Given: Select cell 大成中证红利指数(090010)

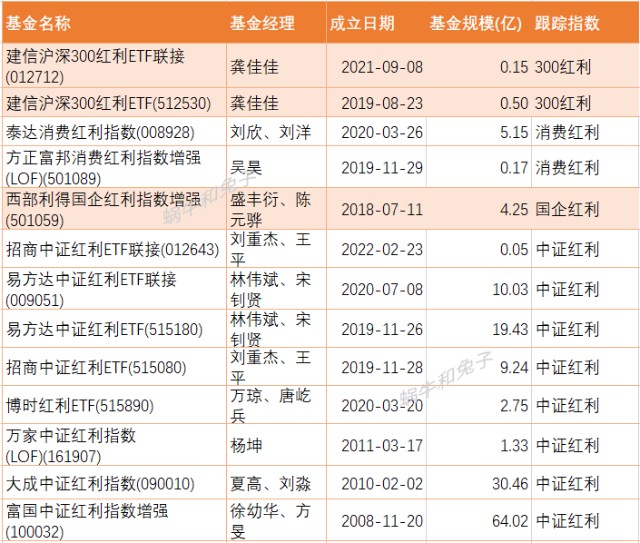Looking at the screenshot, I should [x=114, y=483].
